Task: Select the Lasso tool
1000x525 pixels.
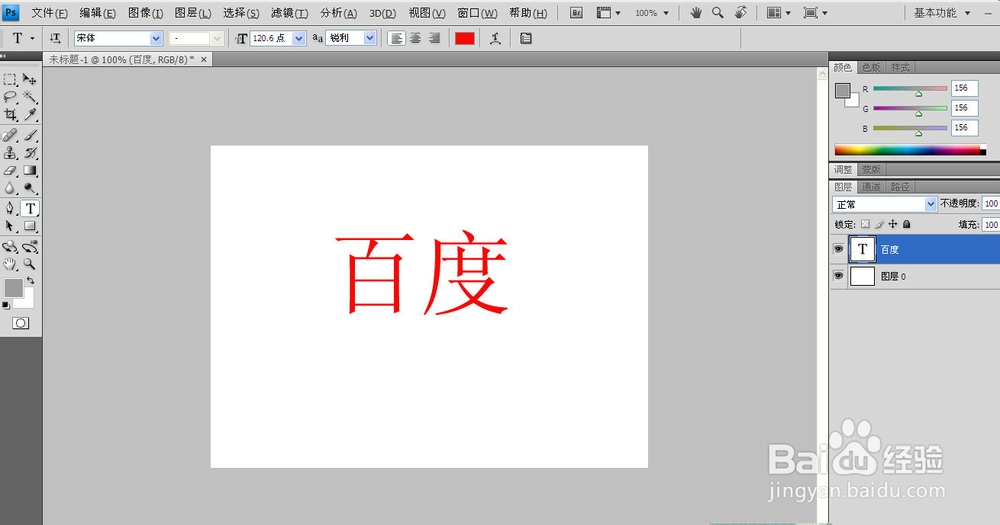Action: click(x=10, y=97)
